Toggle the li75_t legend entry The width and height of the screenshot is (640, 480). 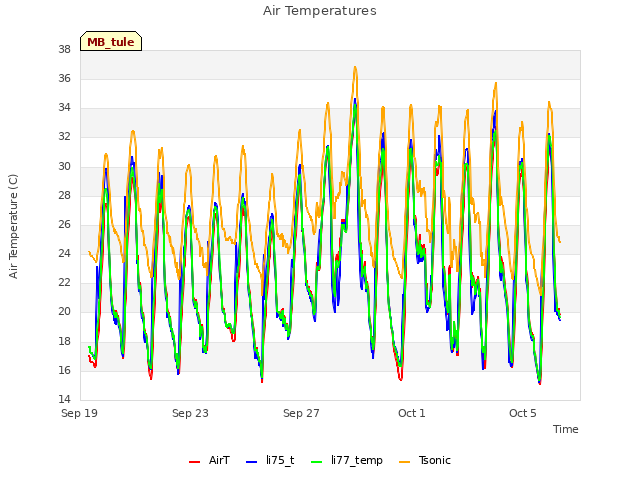(x=270, y=460)
